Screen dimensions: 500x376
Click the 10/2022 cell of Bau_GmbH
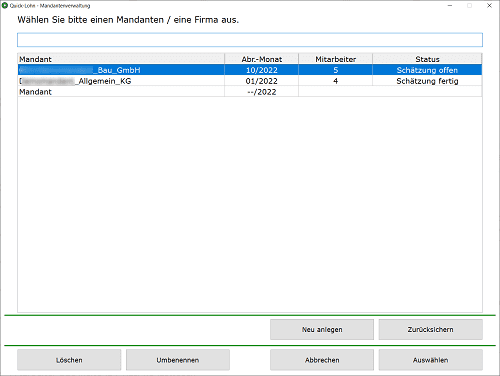262,70
